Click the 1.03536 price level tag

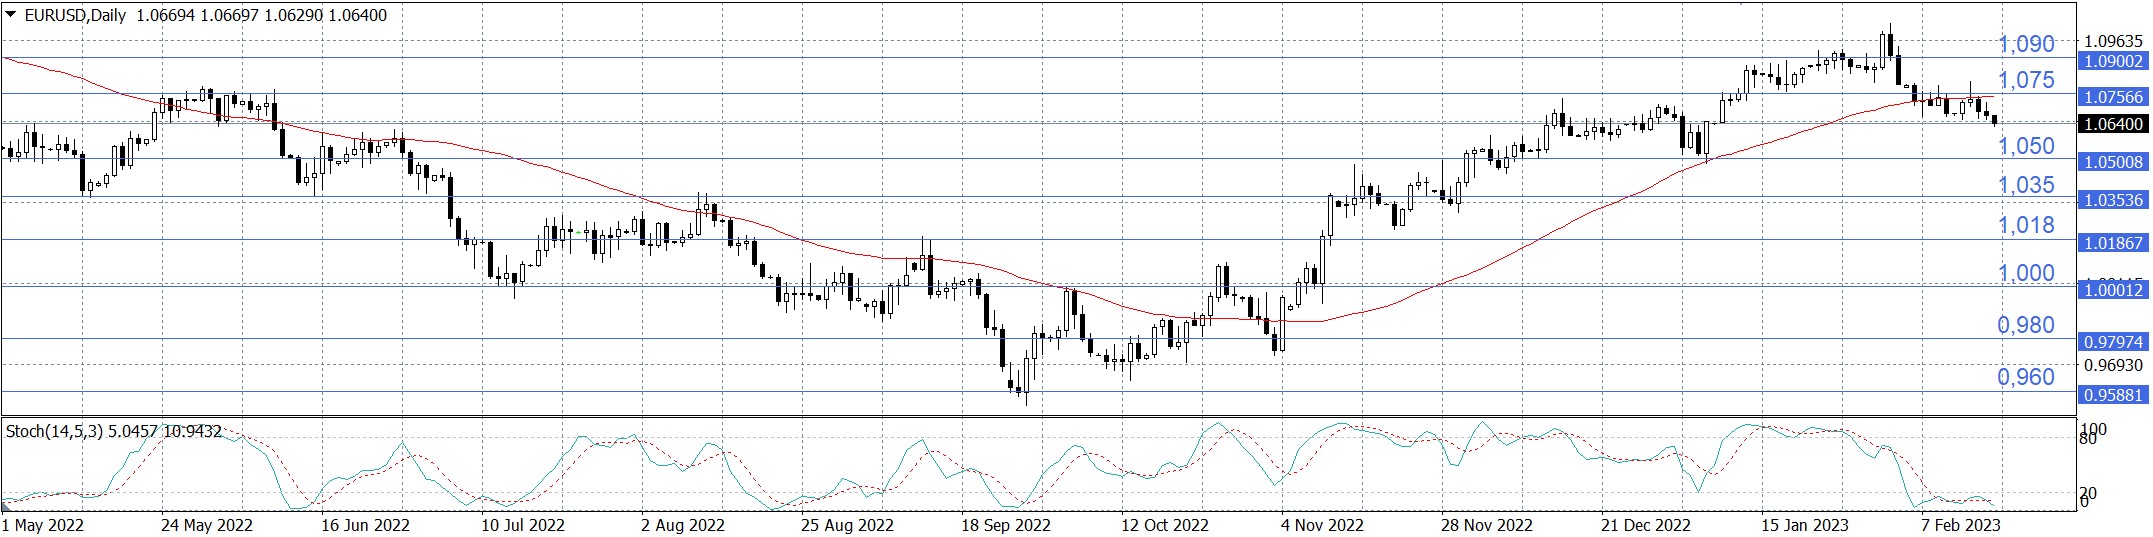pyautogui.click(x=2111, y=200)
